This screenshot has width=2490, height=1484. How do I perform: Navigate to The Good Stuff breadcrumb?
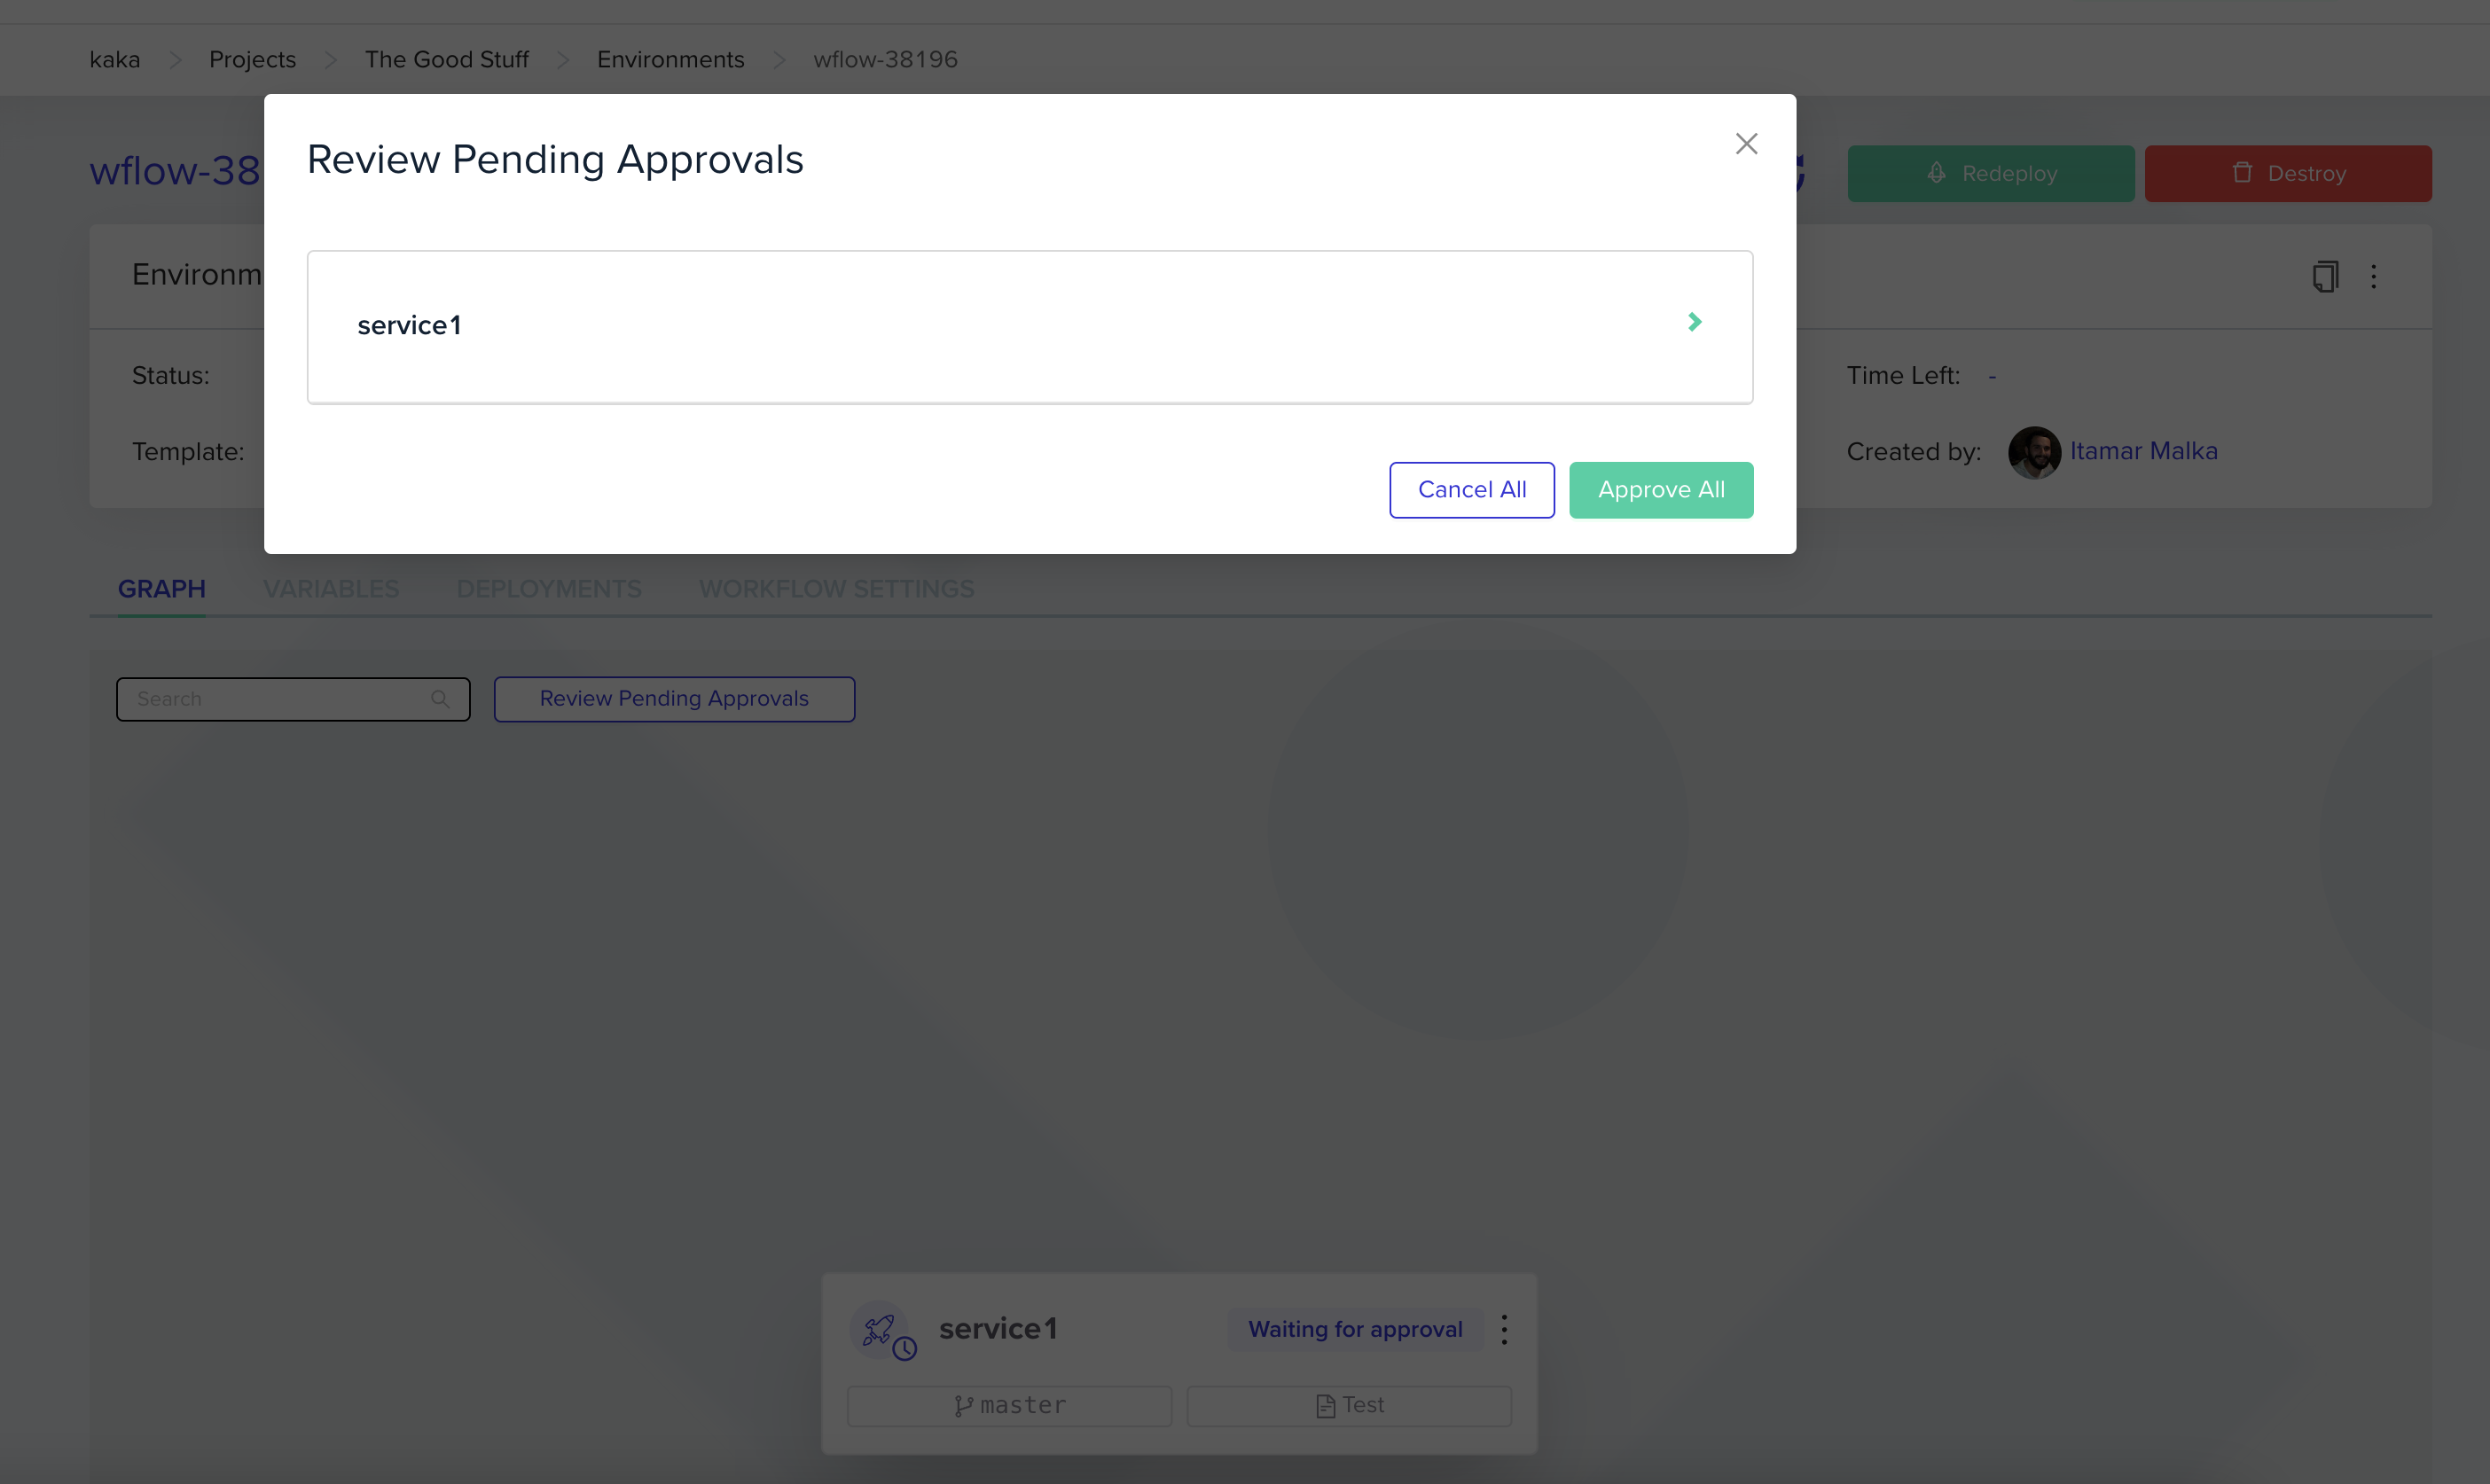(446, 60)
